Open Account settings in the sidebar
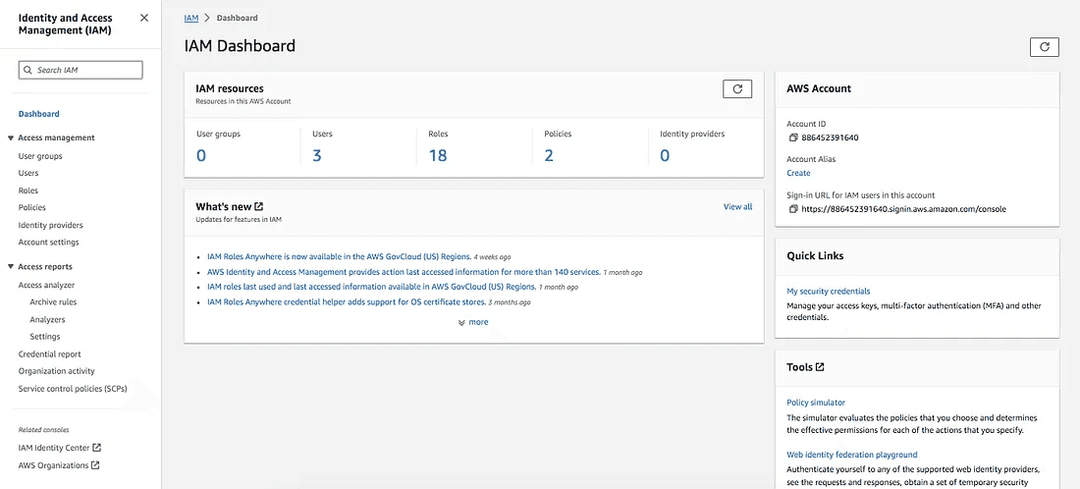This screenshot has width=1080, height=489. [x=48, y=242]
